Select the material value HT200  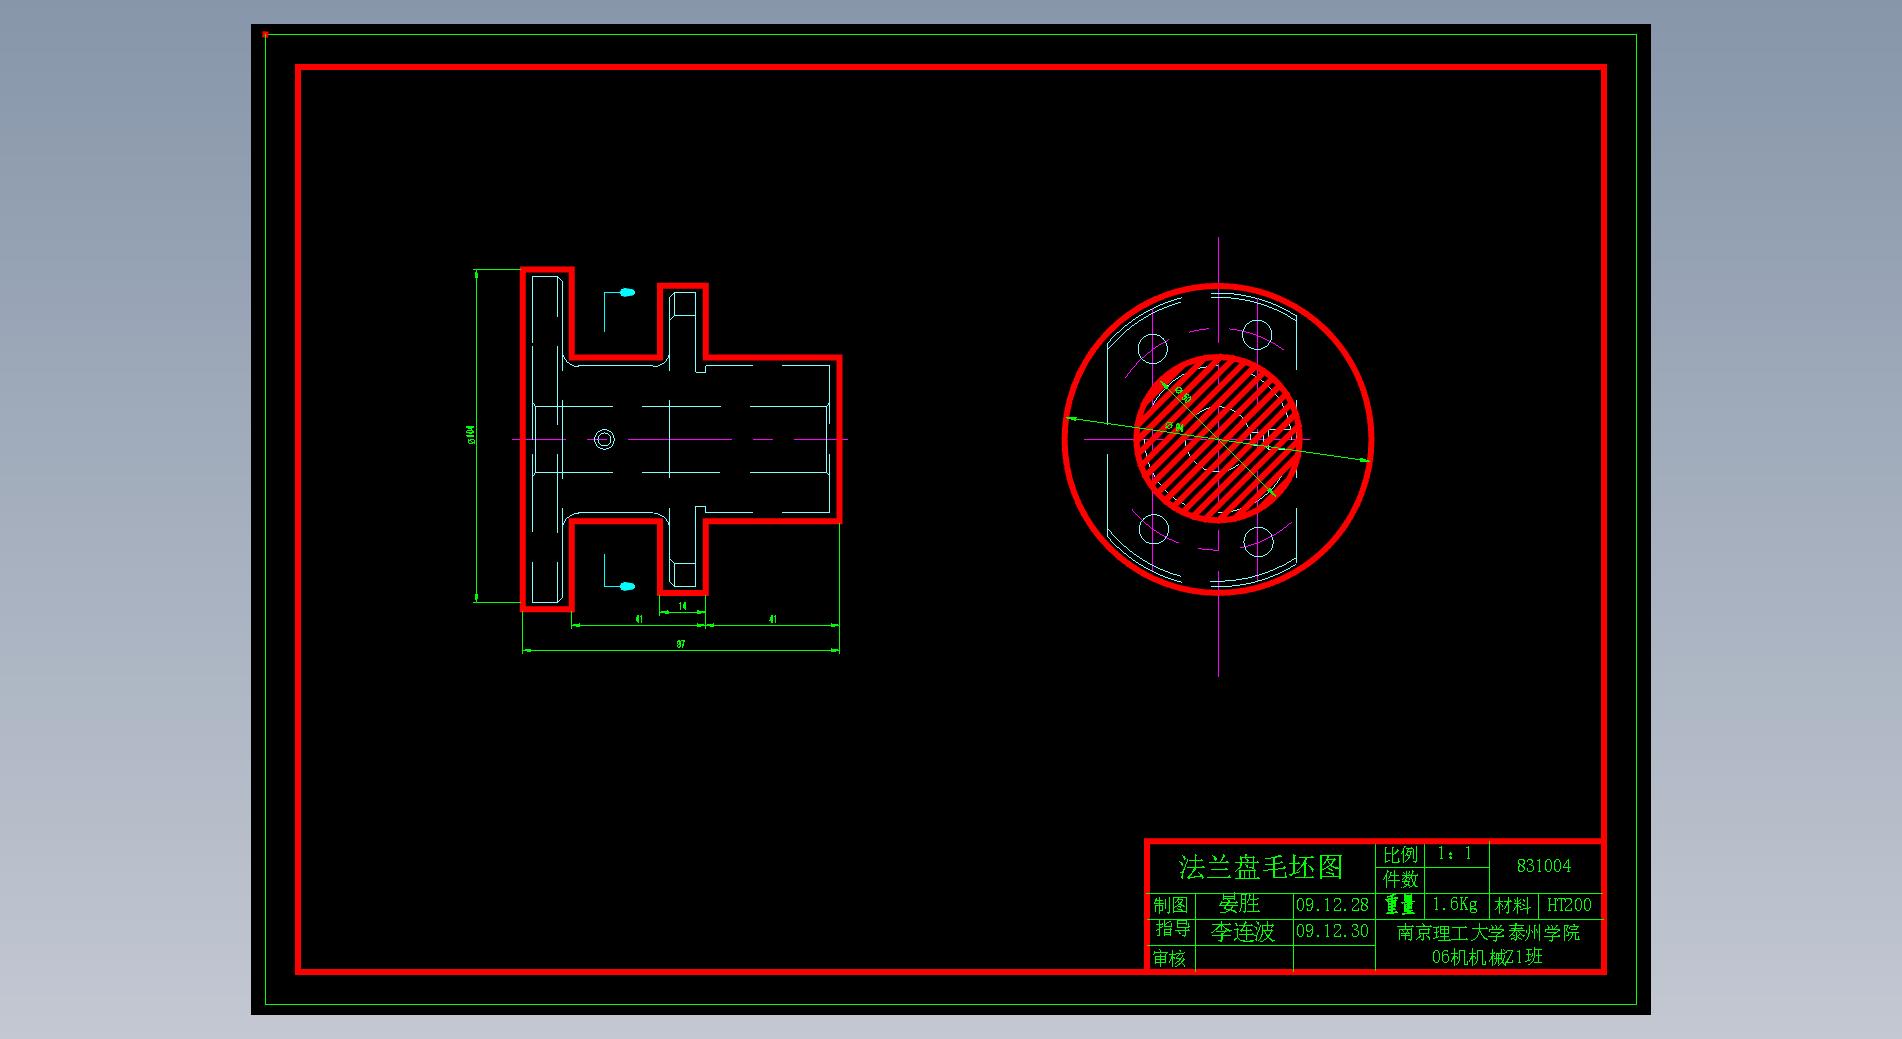click(1569, 905)
